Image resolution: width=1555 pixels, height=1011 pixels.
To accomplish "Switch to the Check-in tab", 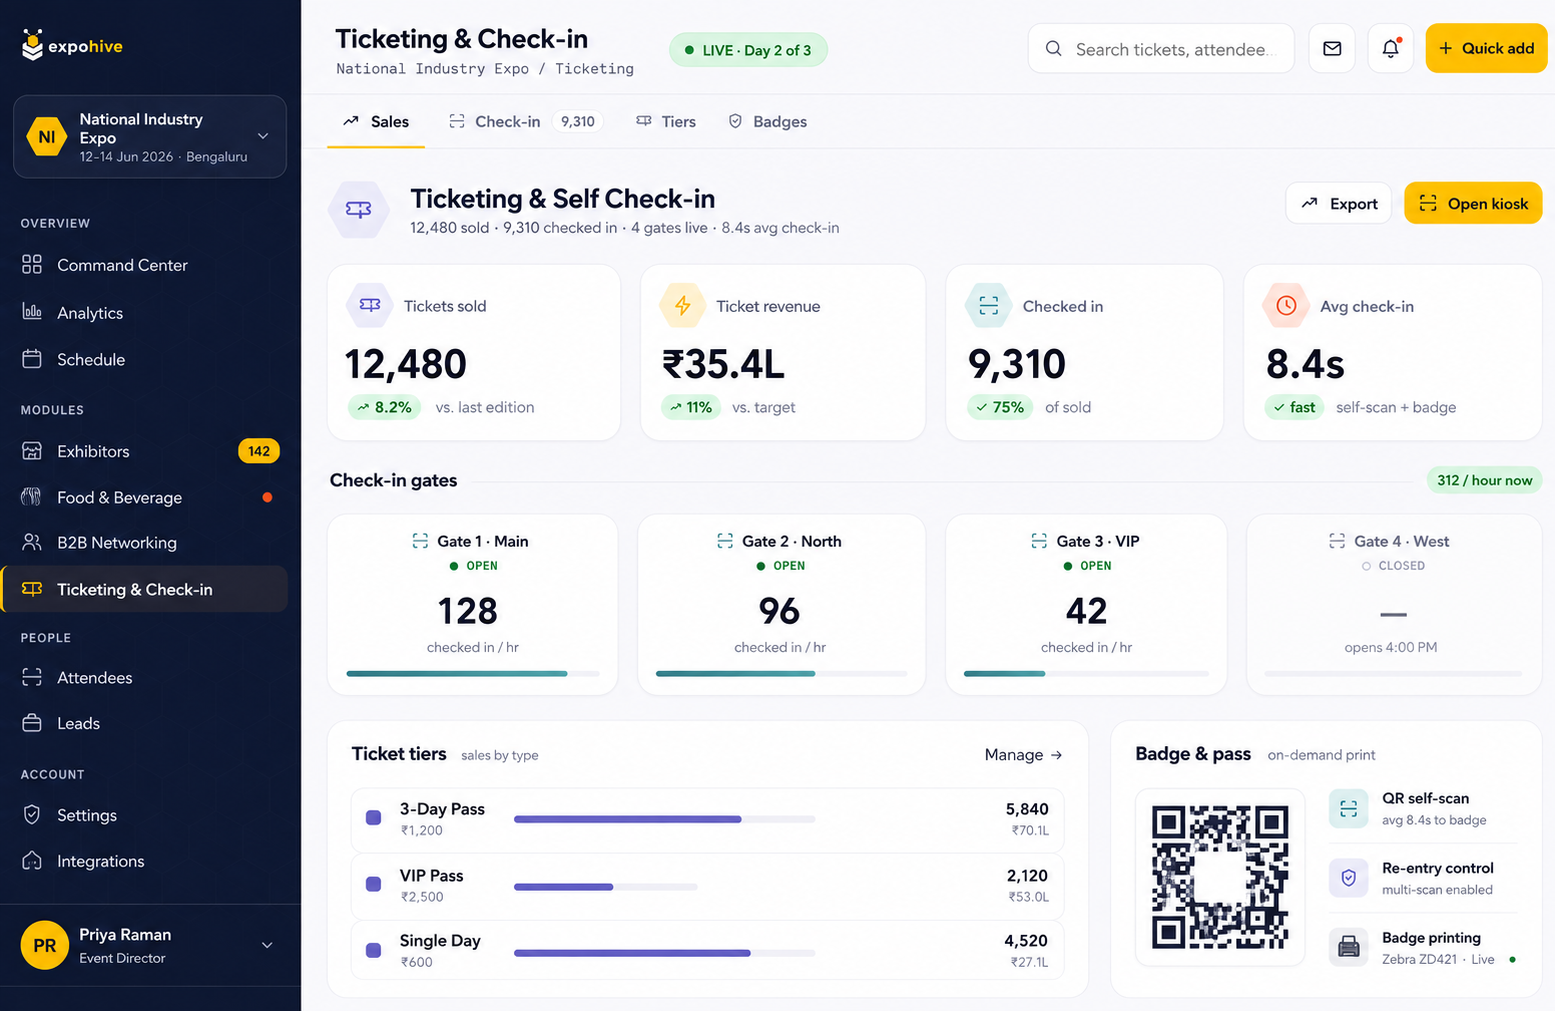I will pyautogui.click(x=525, y=121).
